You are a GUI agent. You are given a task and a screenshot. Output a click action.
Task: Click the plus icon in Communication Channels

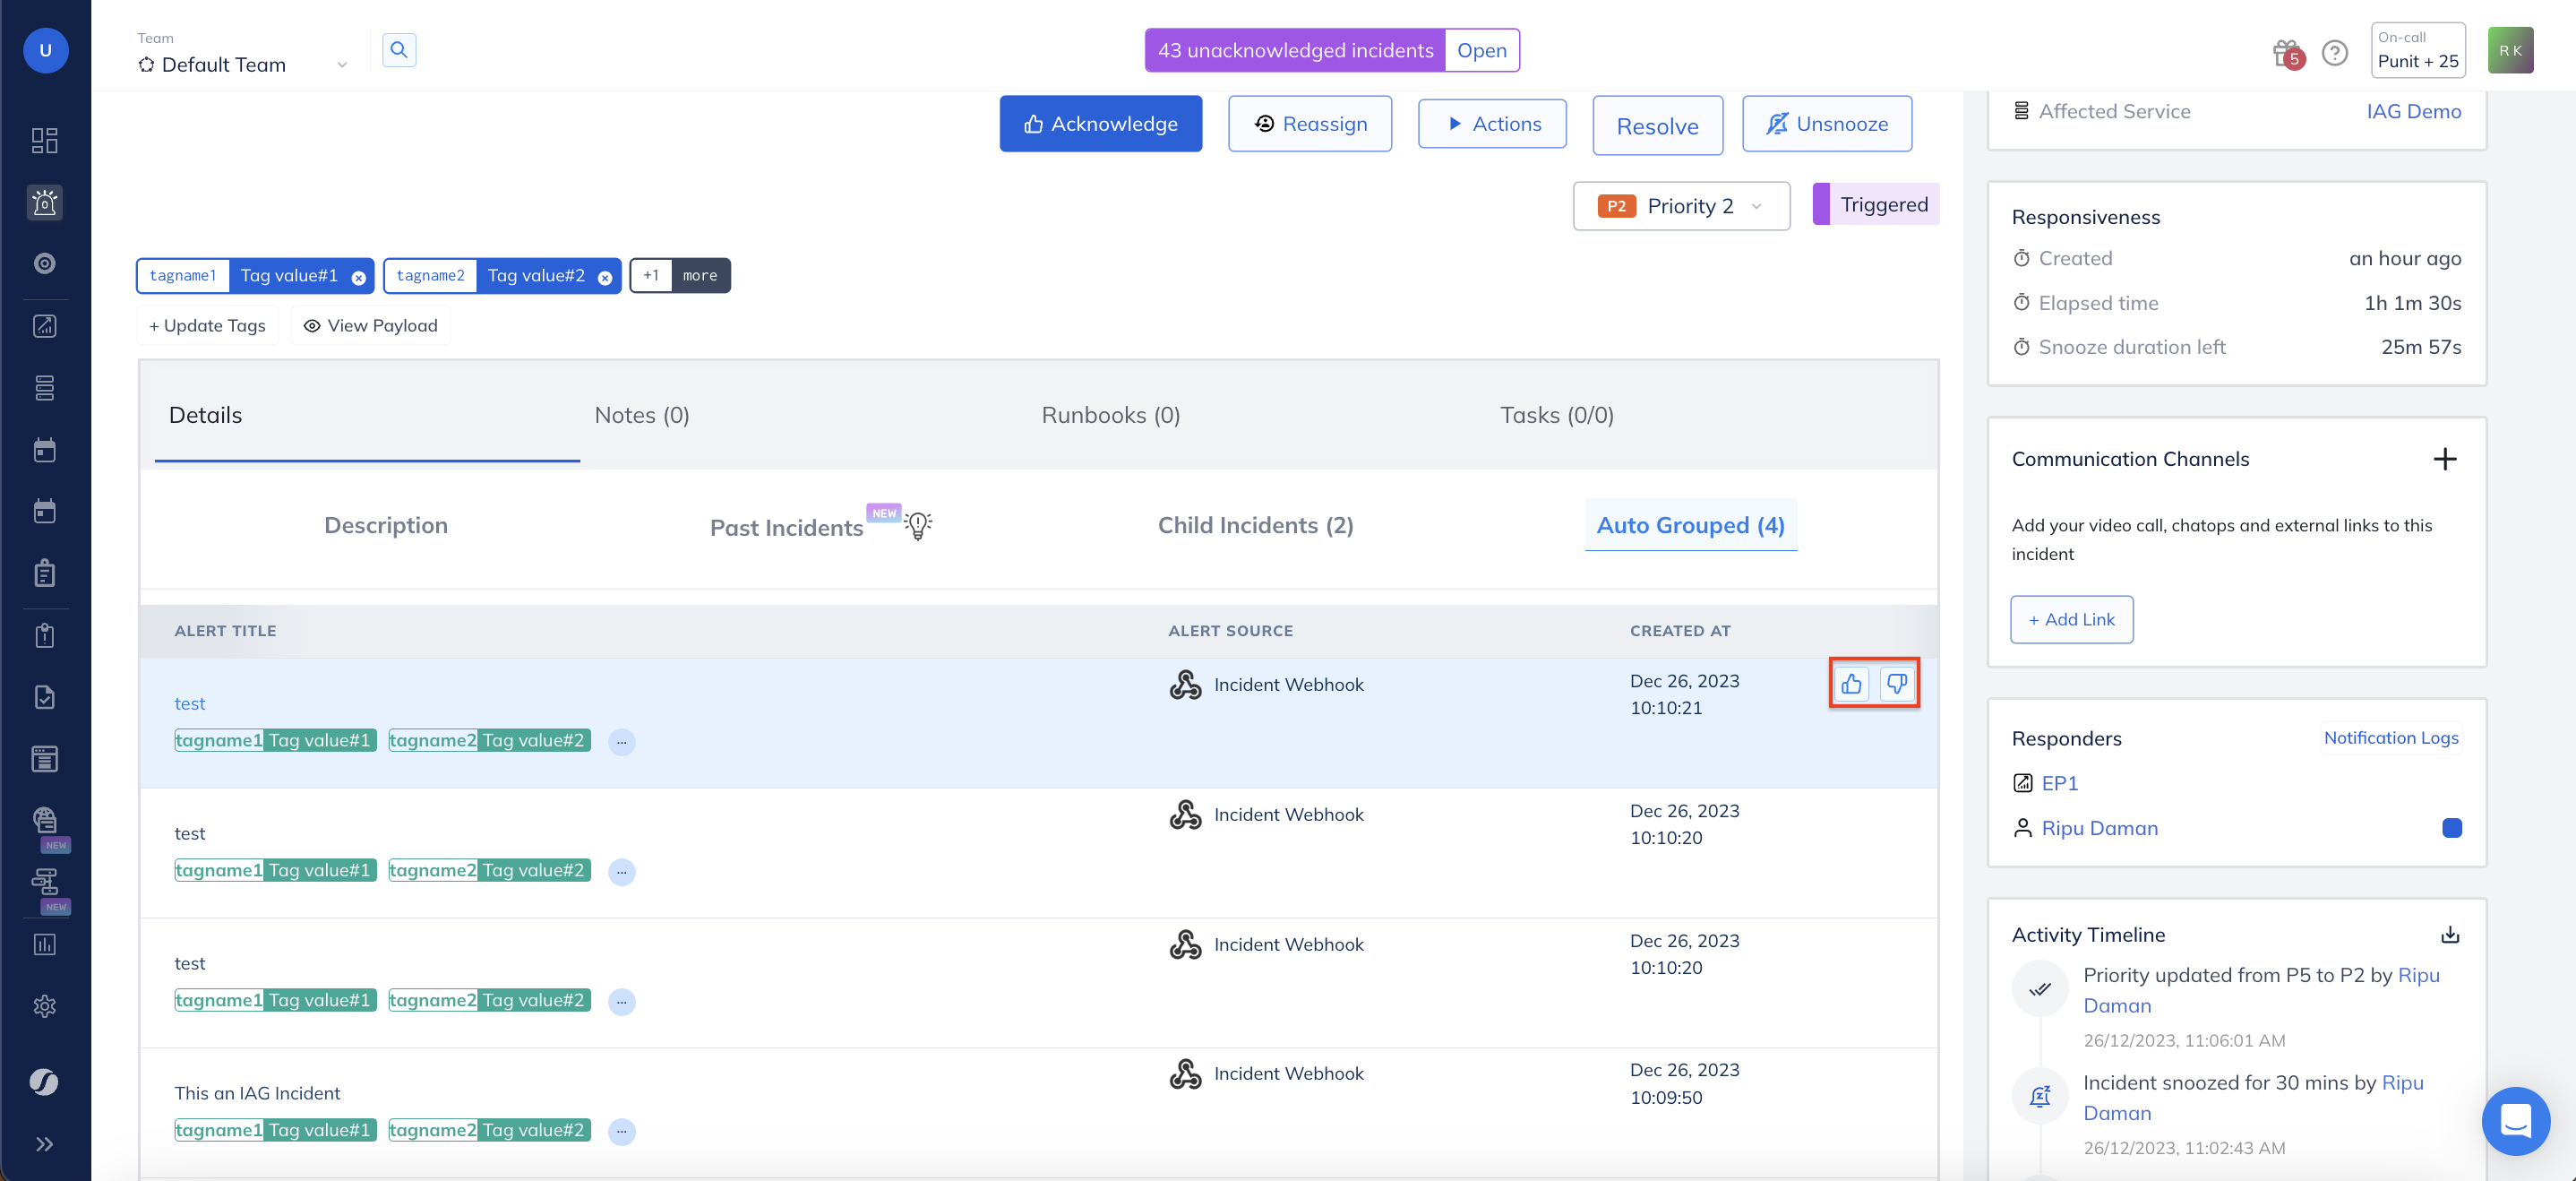point(2444,459)
